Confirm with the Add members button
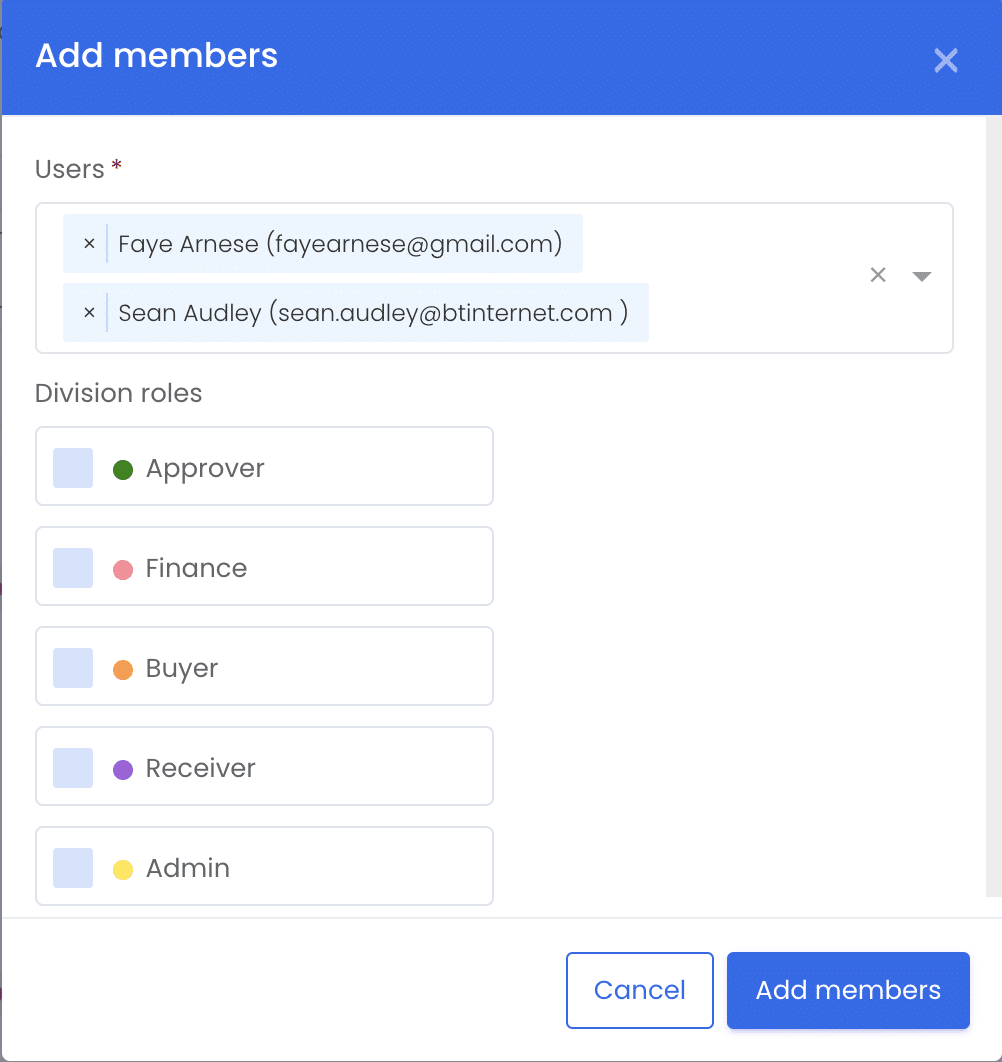 tap(848, 990)
